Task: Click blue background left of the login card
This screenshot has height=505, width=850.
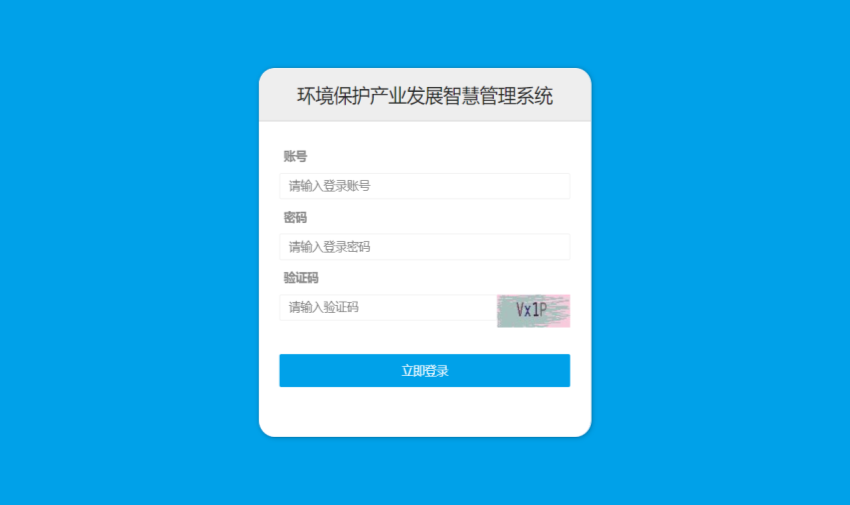Action: pos(130,252)
